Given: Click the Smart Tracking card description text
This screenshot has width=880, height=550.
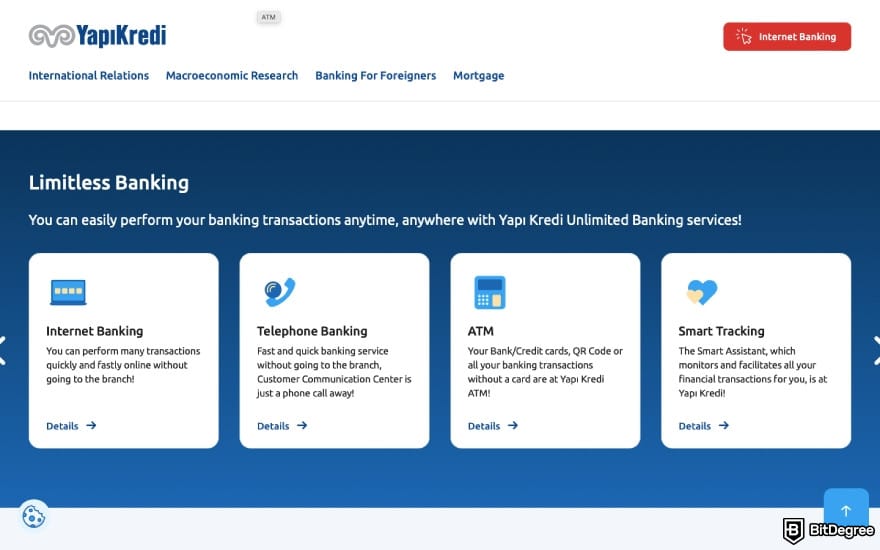Looking at the screenshot, I should [753, 372].
